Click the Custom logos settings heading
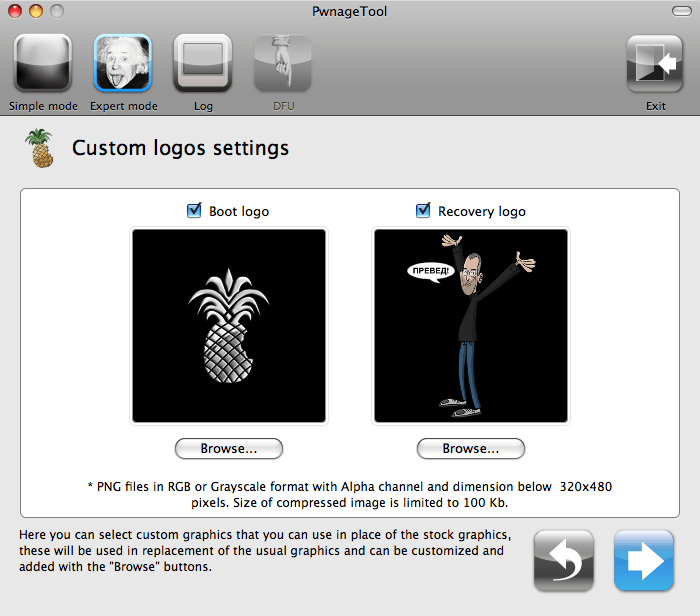This screenshot has height=616, width=700. point(180,148)
